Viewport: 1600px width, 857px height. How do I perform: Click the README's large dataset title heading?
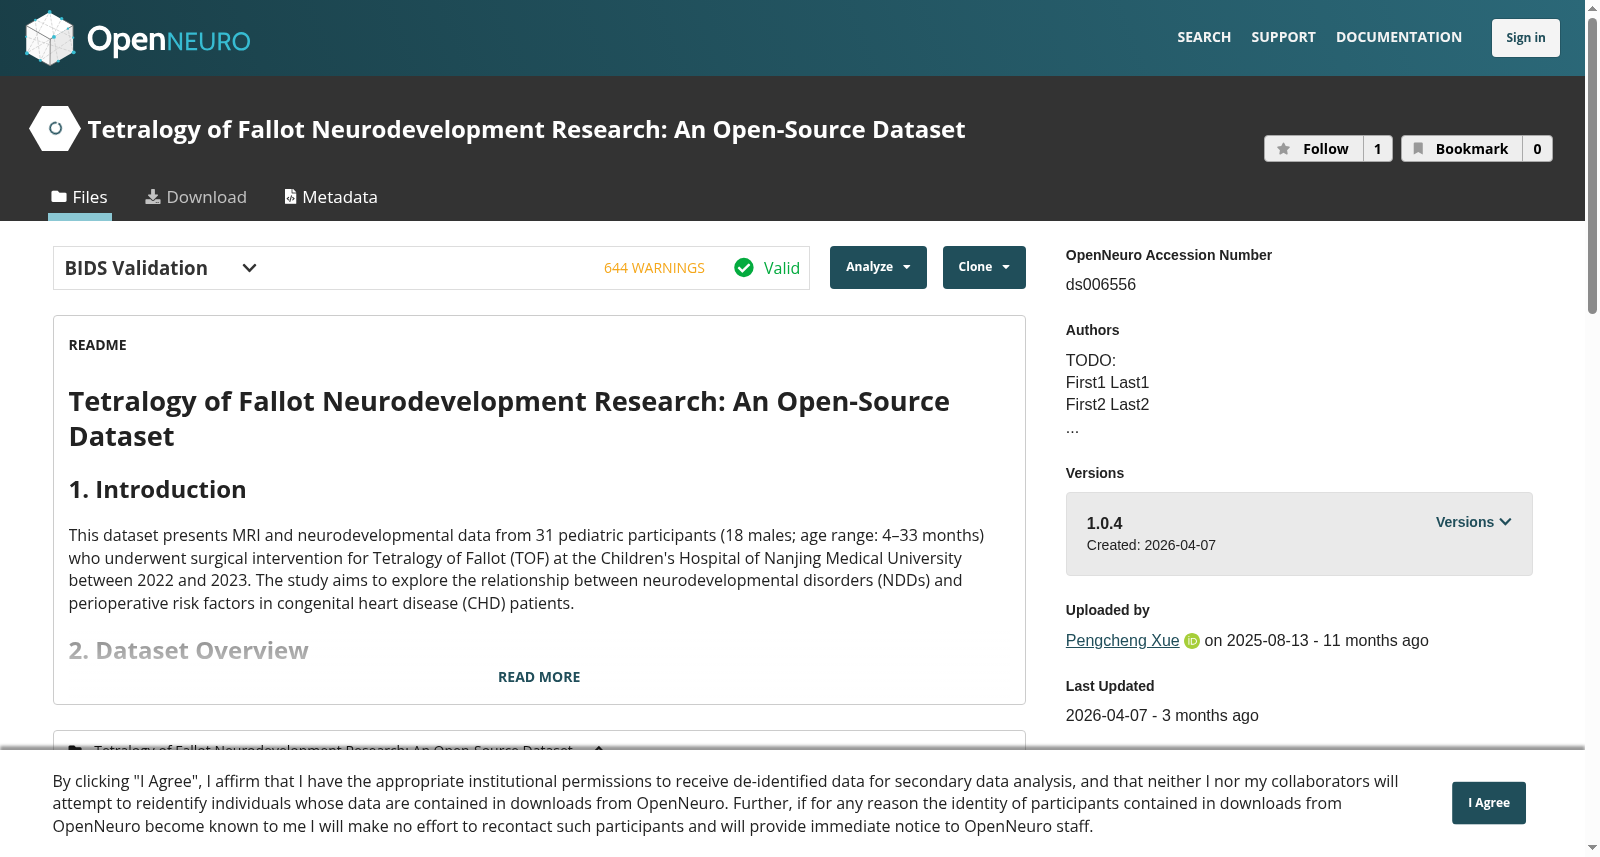click(509, 419)
